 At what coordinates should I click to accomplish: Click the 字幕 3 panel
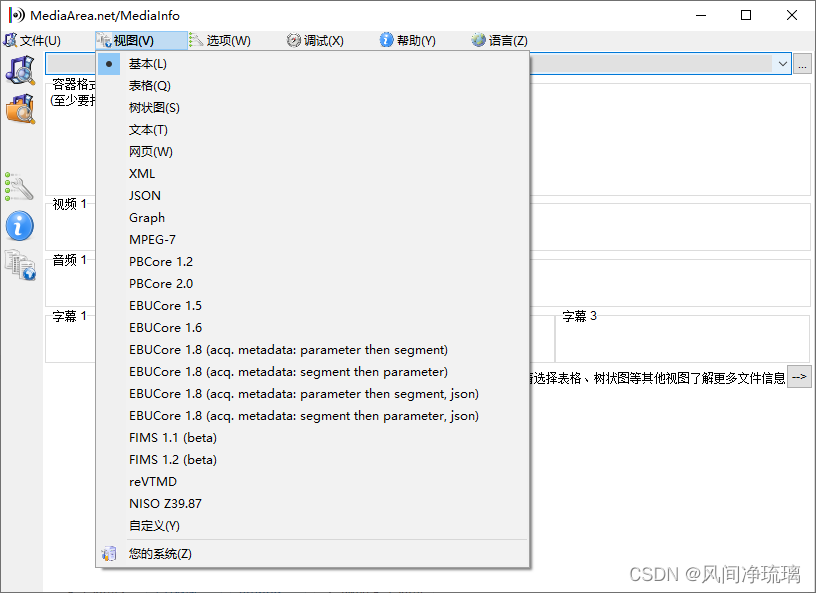(682, 337)
